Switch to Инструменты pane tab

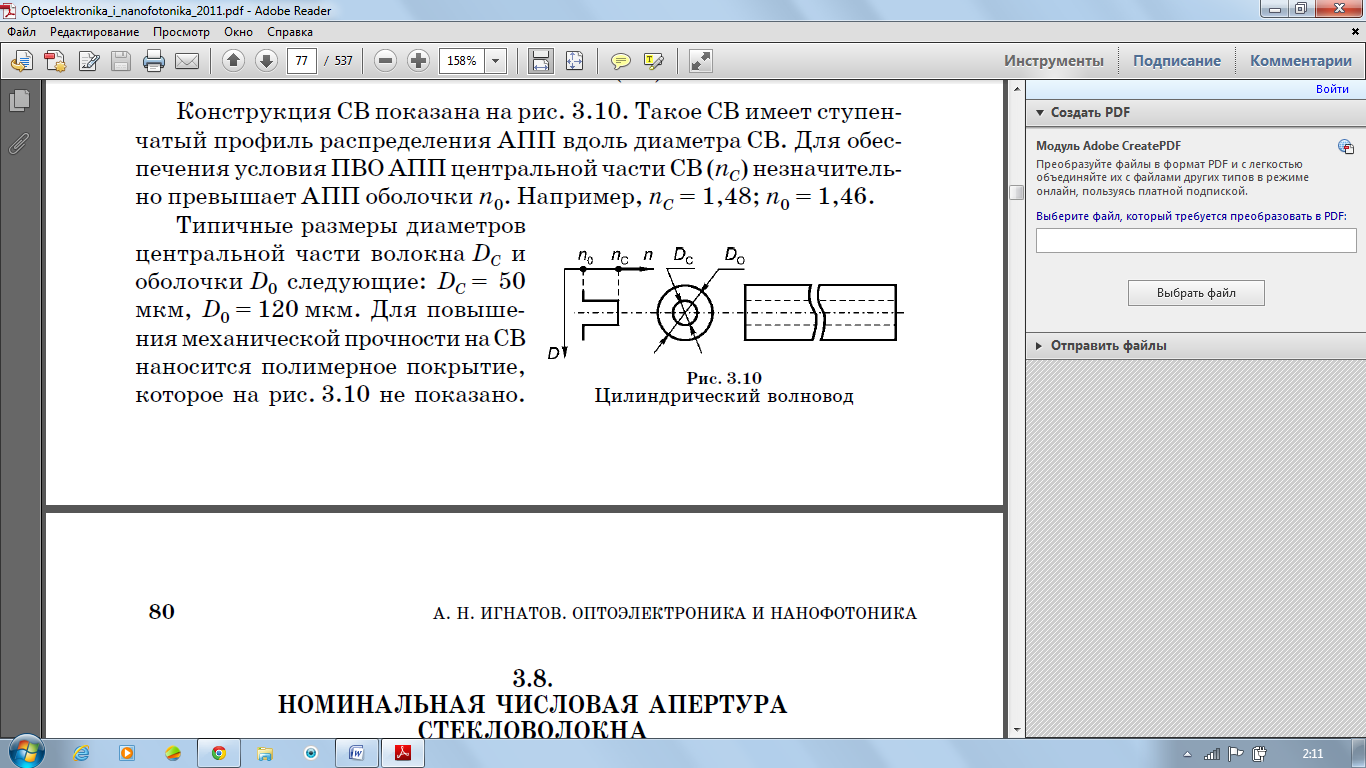1054,61
